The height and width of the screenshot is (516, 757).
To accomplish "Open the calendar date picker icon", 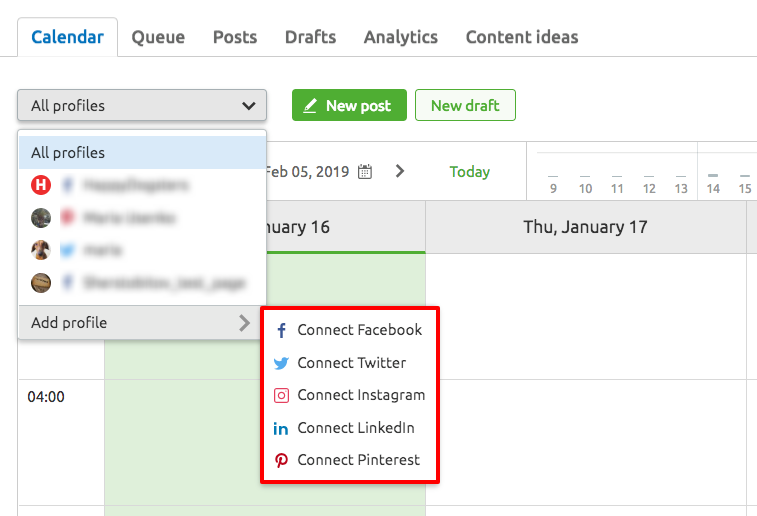I will (x=365, y=172).
